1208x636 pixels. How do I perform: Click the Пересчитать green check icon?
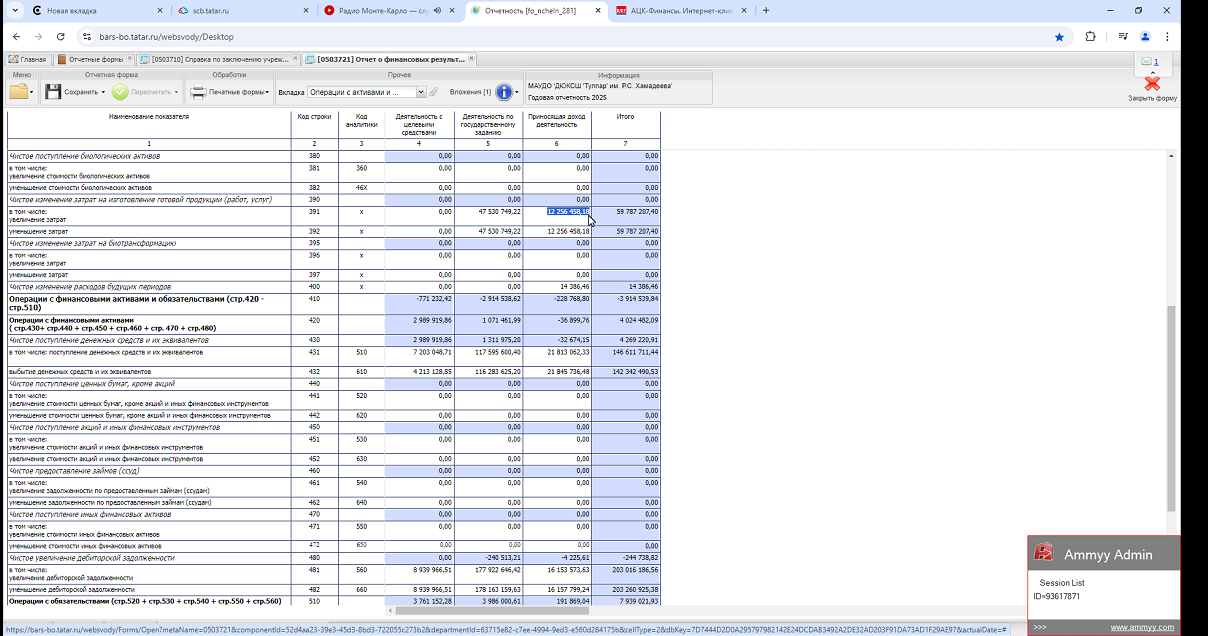click(x=120, y=92)
